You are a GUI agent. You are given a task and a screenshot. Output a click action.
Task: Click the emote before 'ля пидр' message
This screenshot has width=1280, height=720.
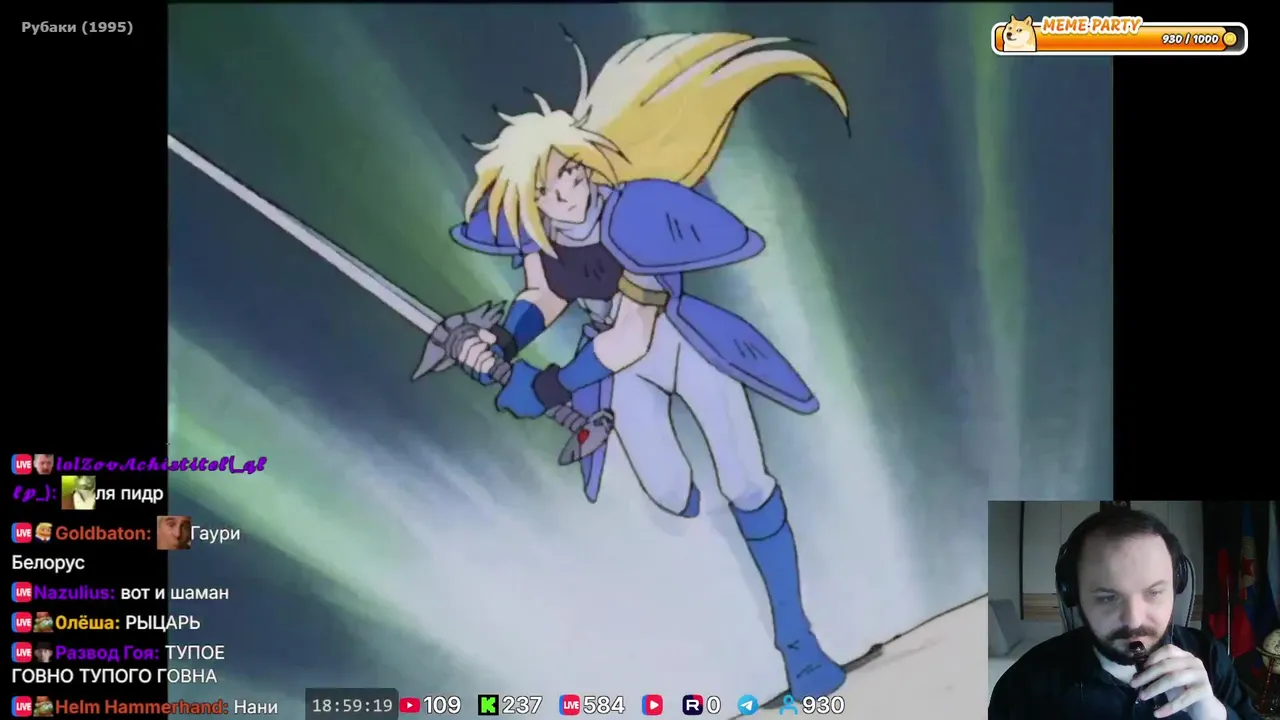(78, 492)
